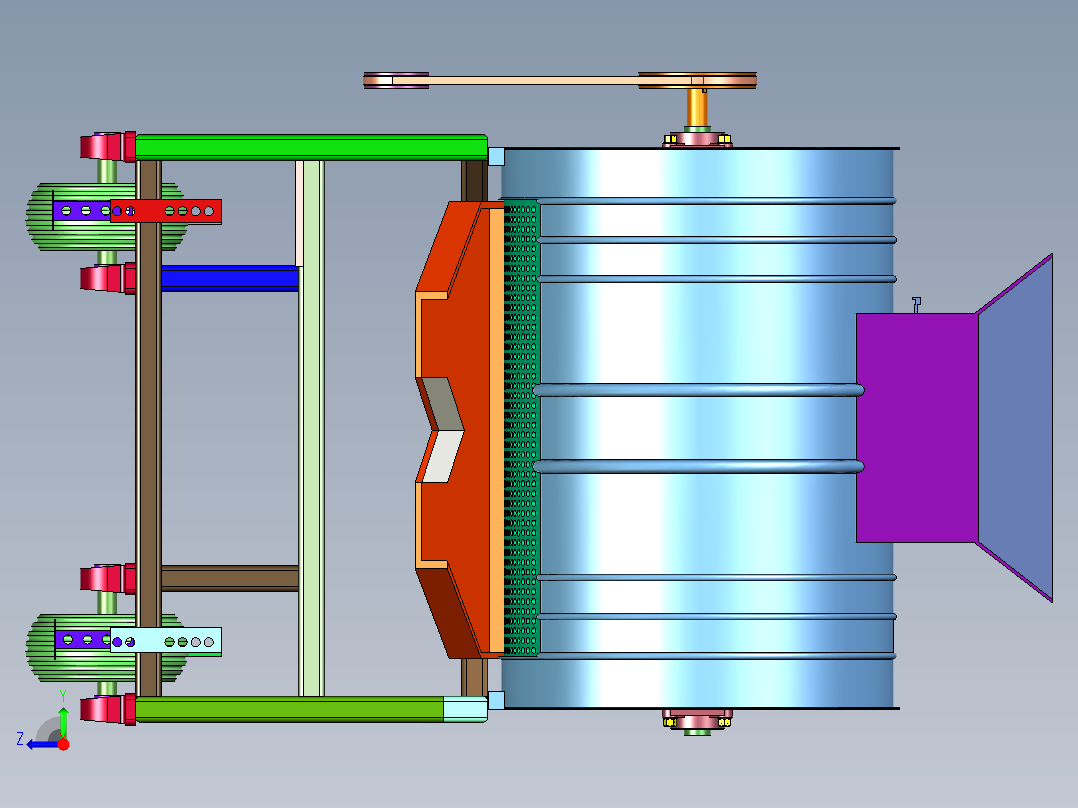Select the red clamp beside the brown crossbar
Viewport: 1078px width, 808px height.
(x=108, y=578)
